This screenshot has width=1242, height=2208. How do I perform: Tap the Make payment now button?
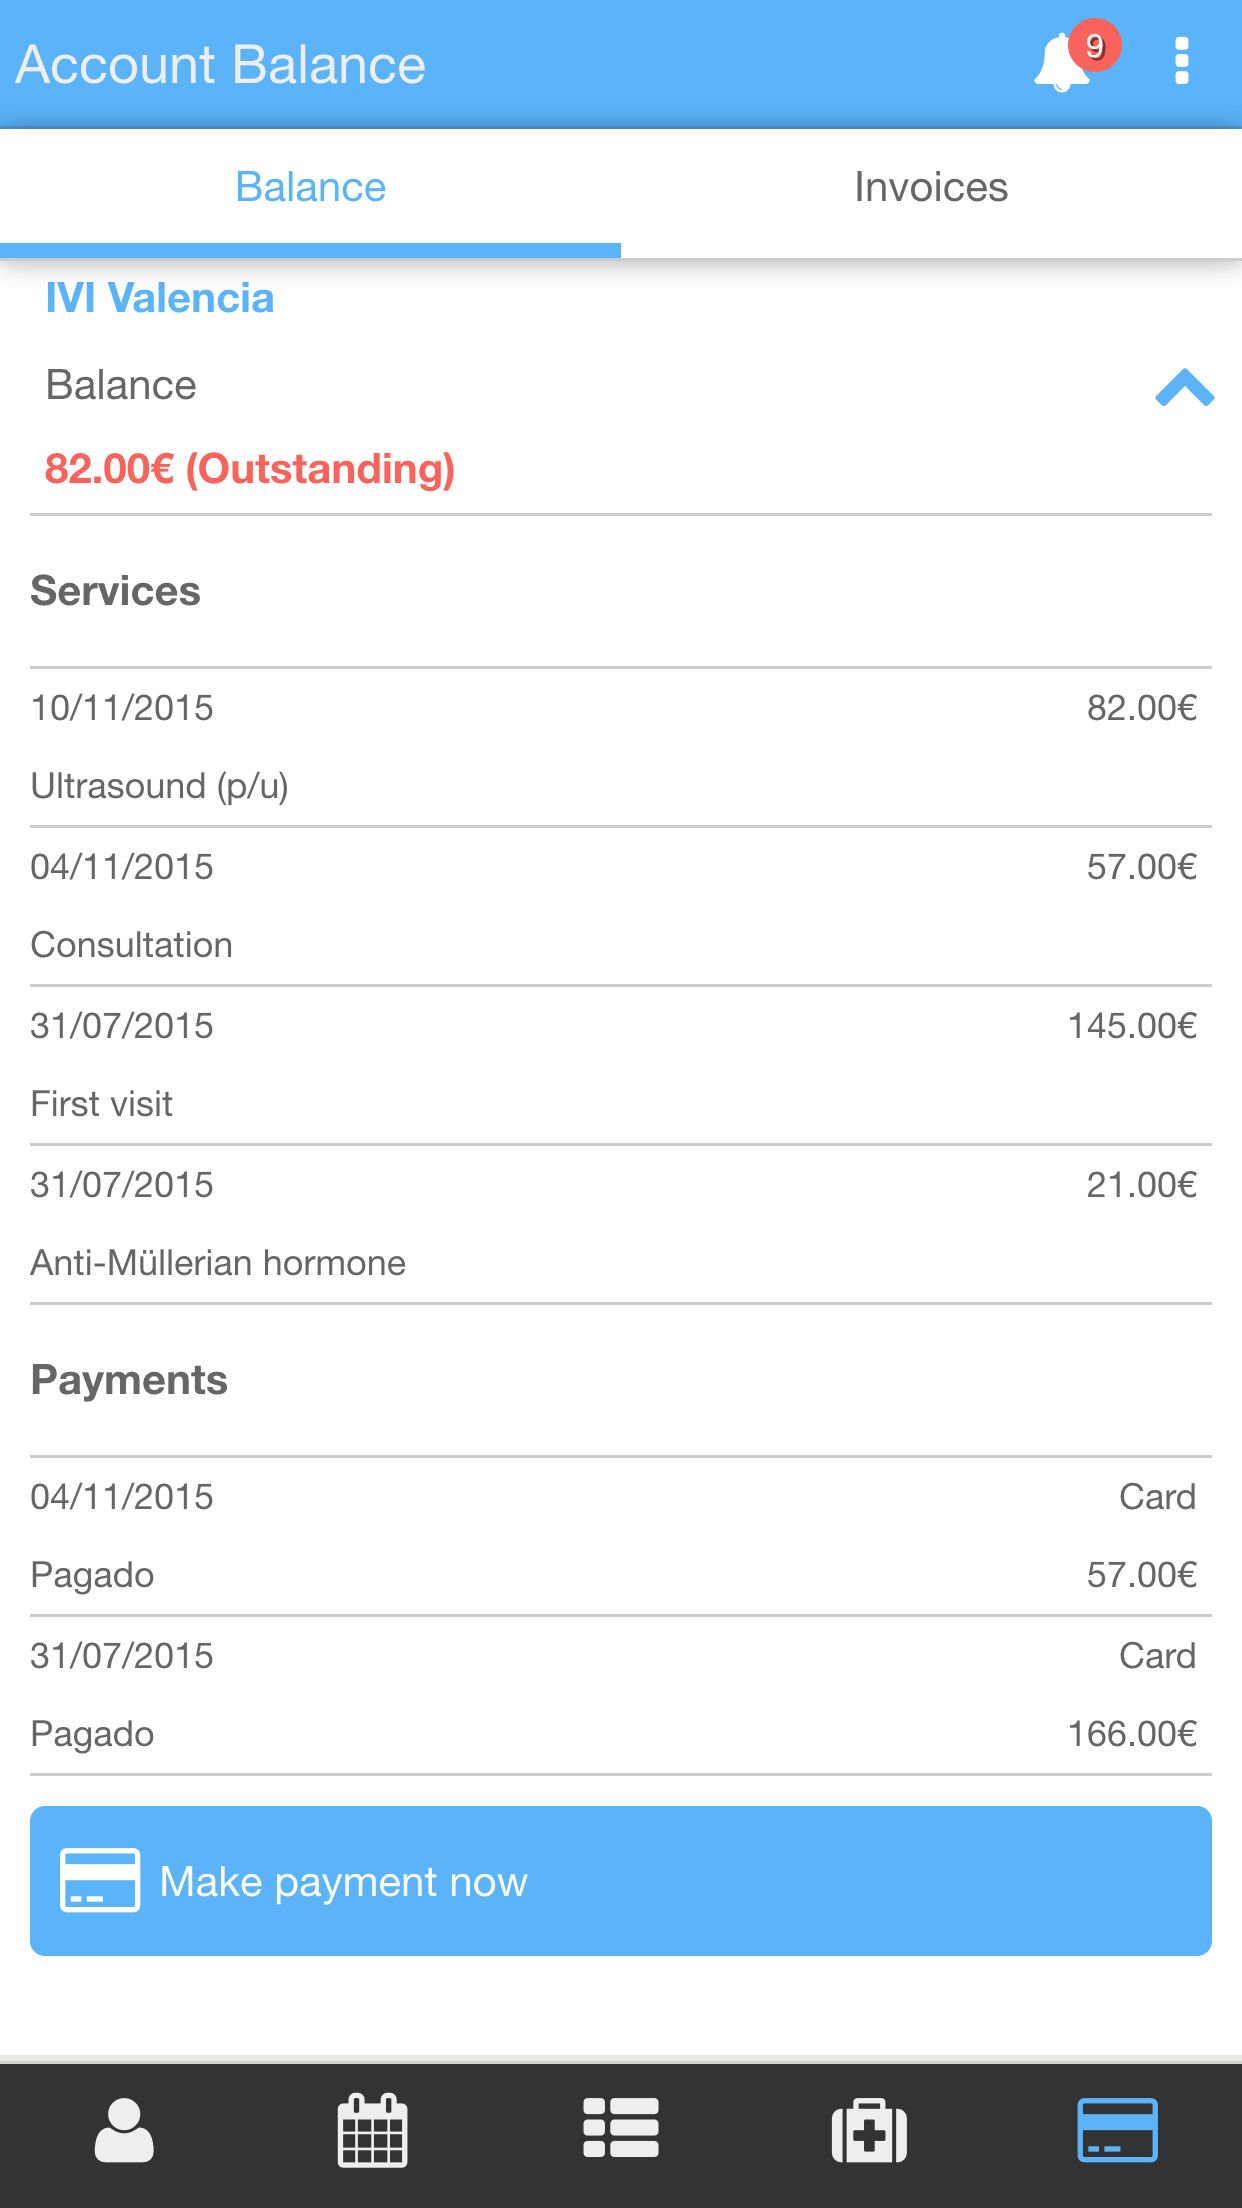click(621, 1881)
